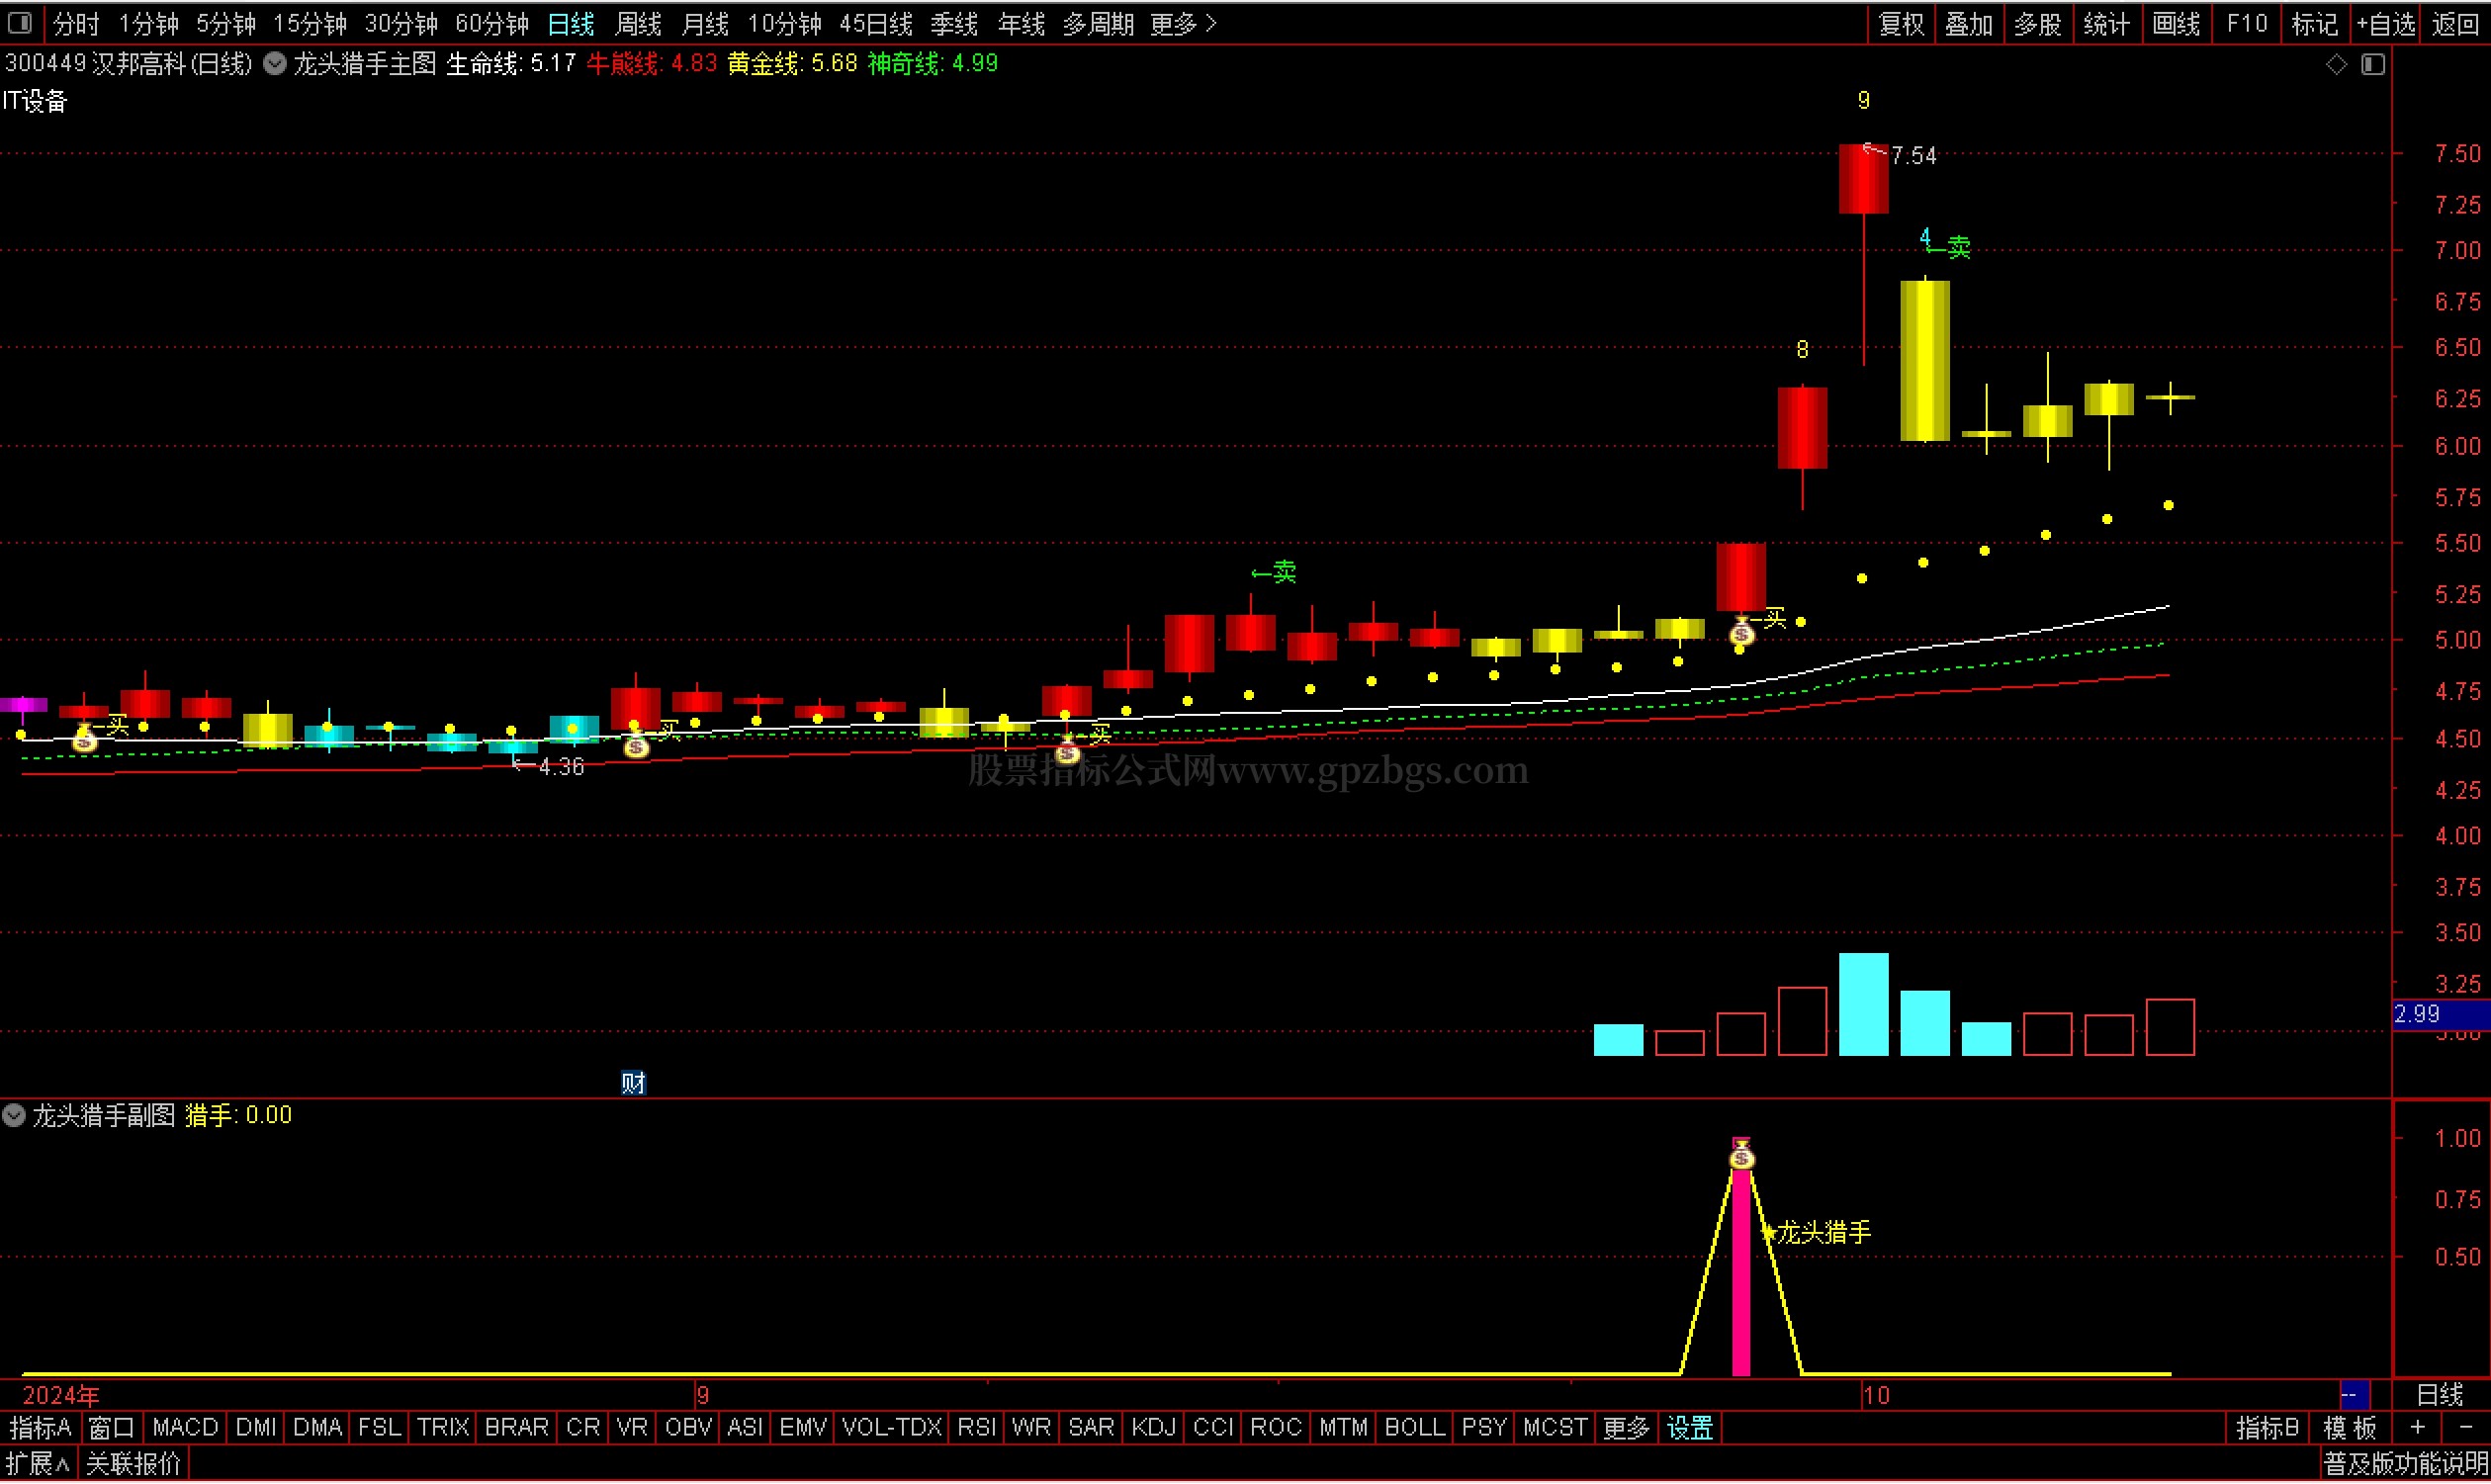Open the 关联报价 tab
The height and width of the screenshot is (1484, 2491).
(133, 1466)
